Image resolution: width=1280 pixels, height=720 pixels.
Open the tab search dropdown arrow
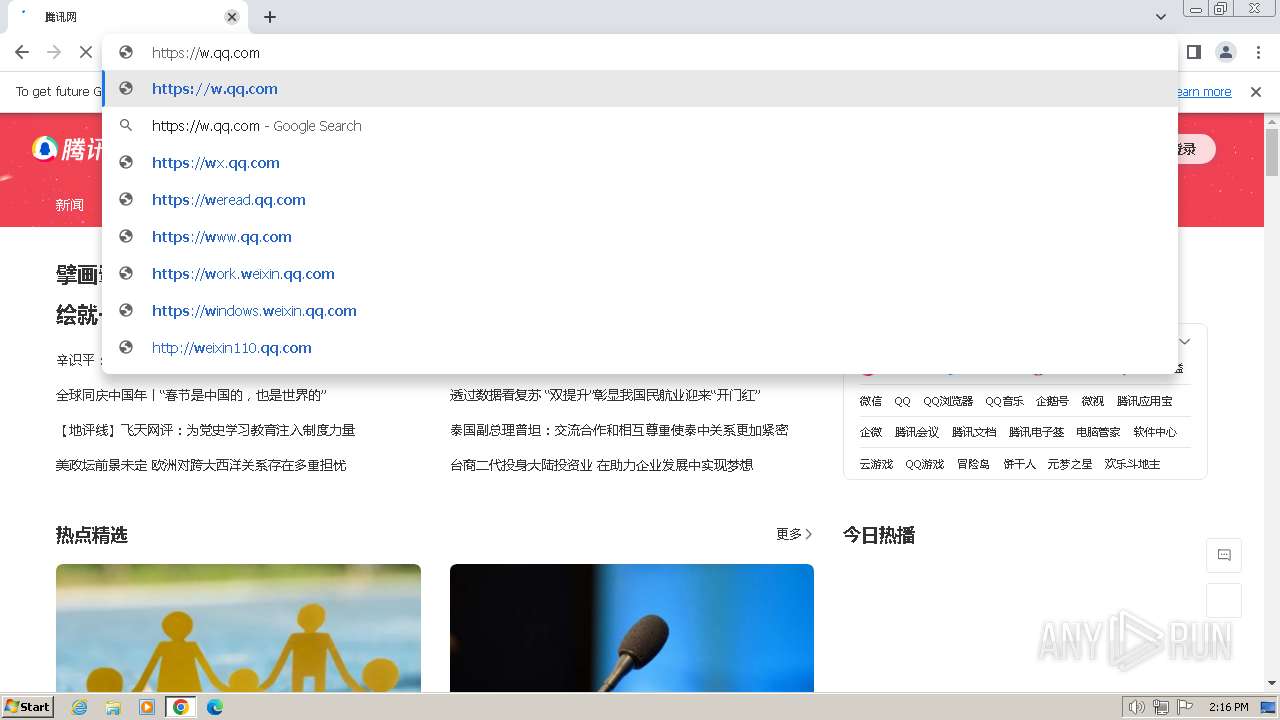tap(1161, 17)
